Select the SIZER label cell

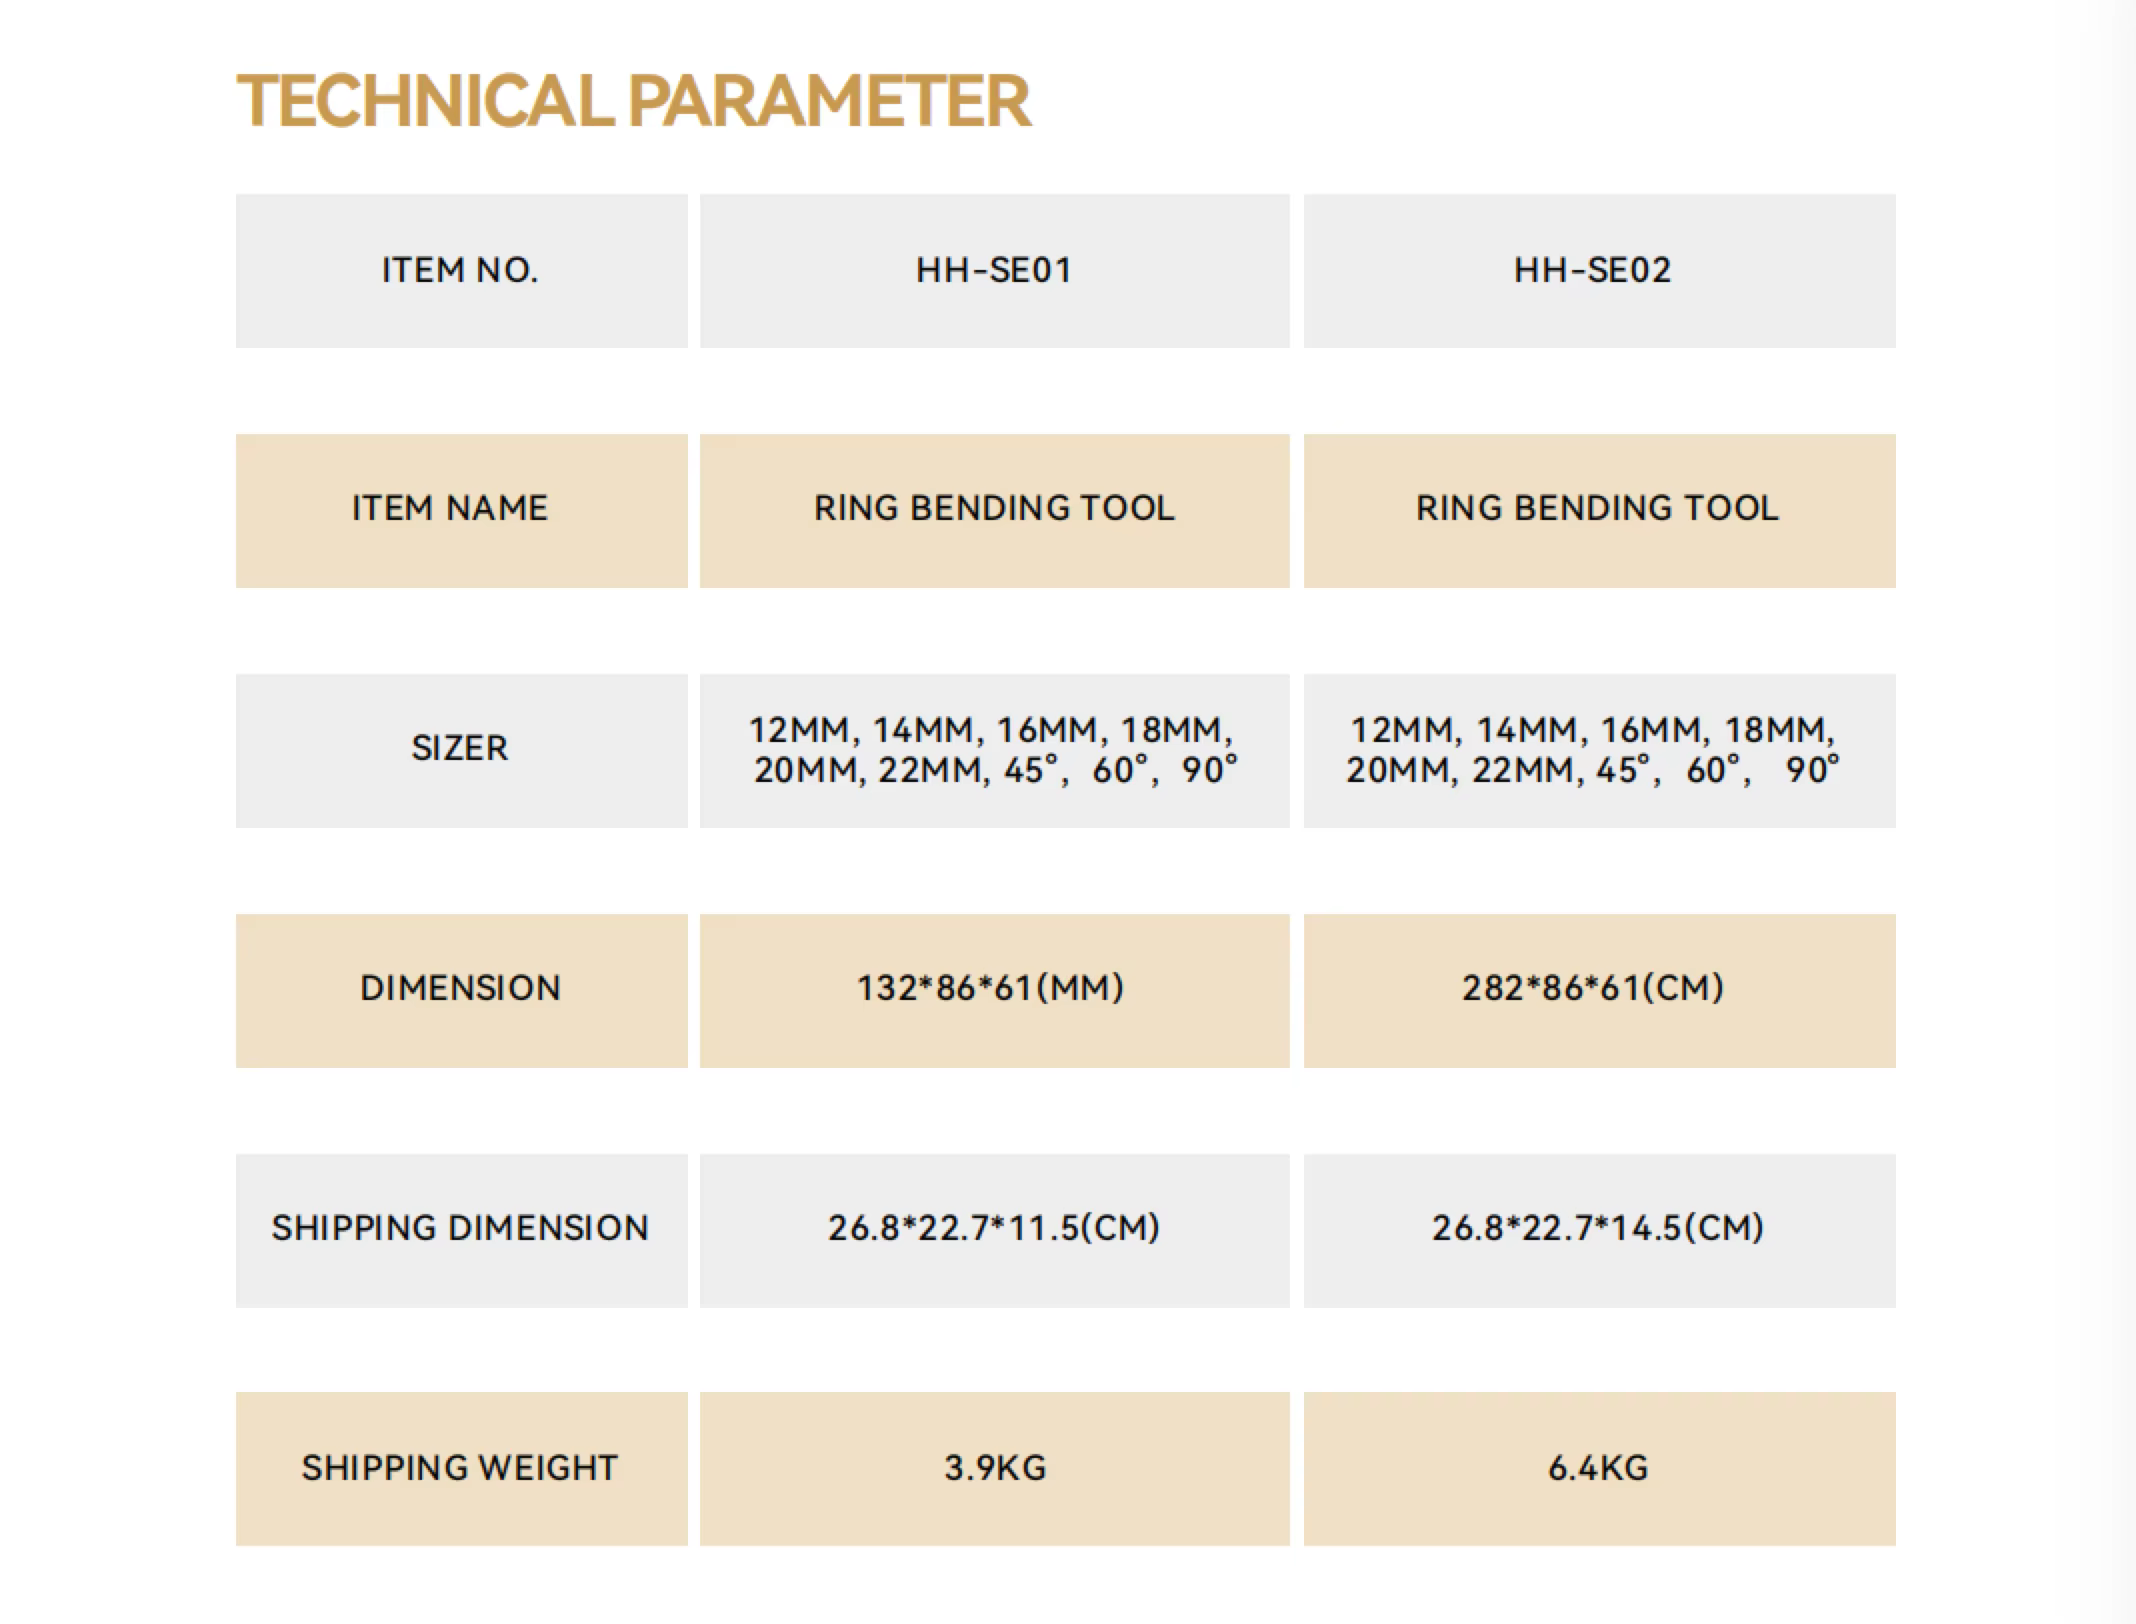[x=462, y=751]
